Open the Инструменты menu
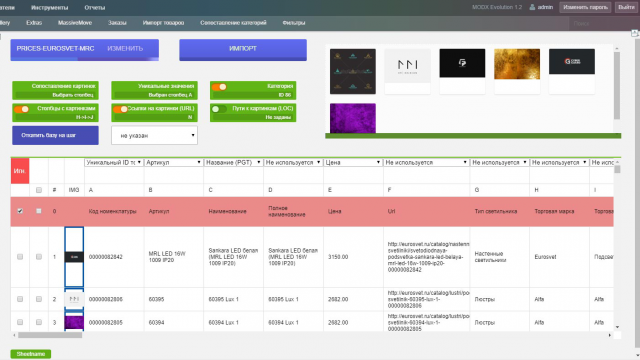This screenshot has width=640, height=360. coord(49,8)
